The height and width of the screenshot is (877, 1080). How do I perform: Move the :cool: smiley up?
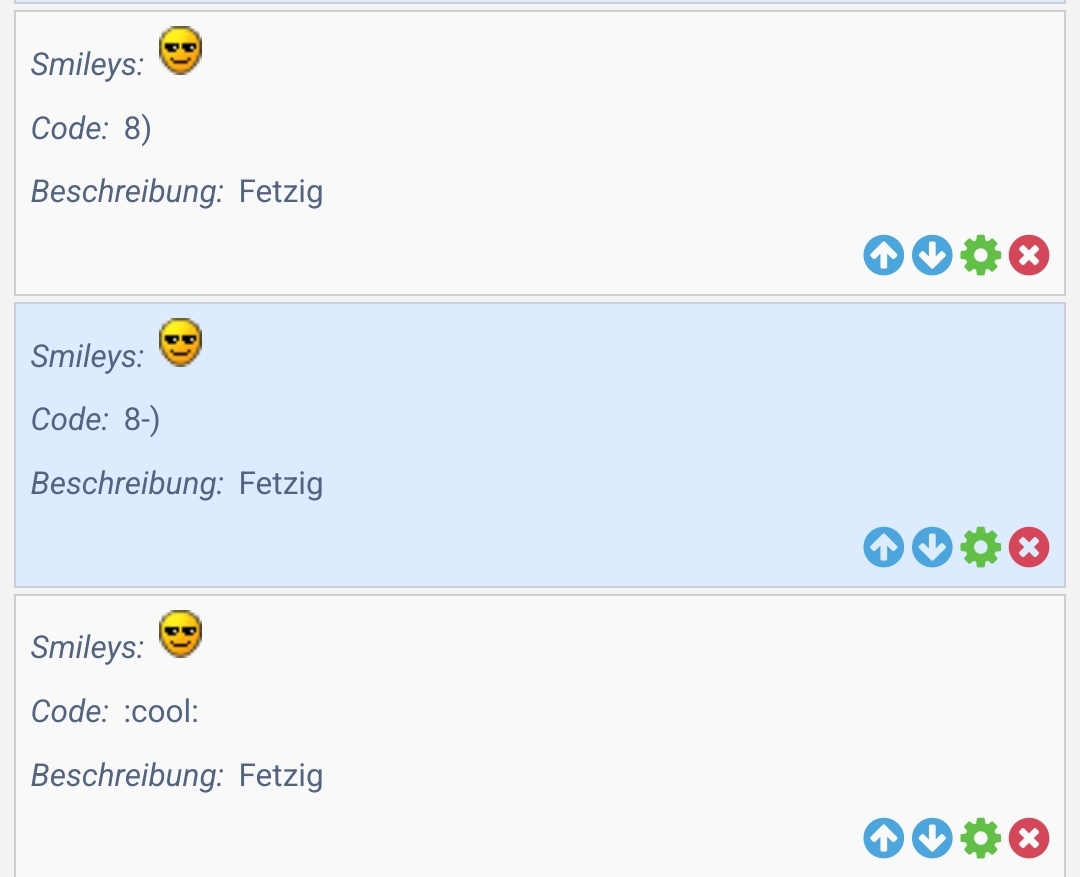pos(883,839)
